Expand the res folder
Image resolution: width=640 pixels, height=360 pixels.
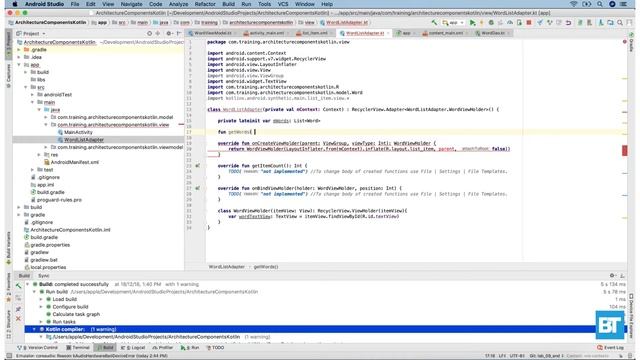[x=39, y=155]
